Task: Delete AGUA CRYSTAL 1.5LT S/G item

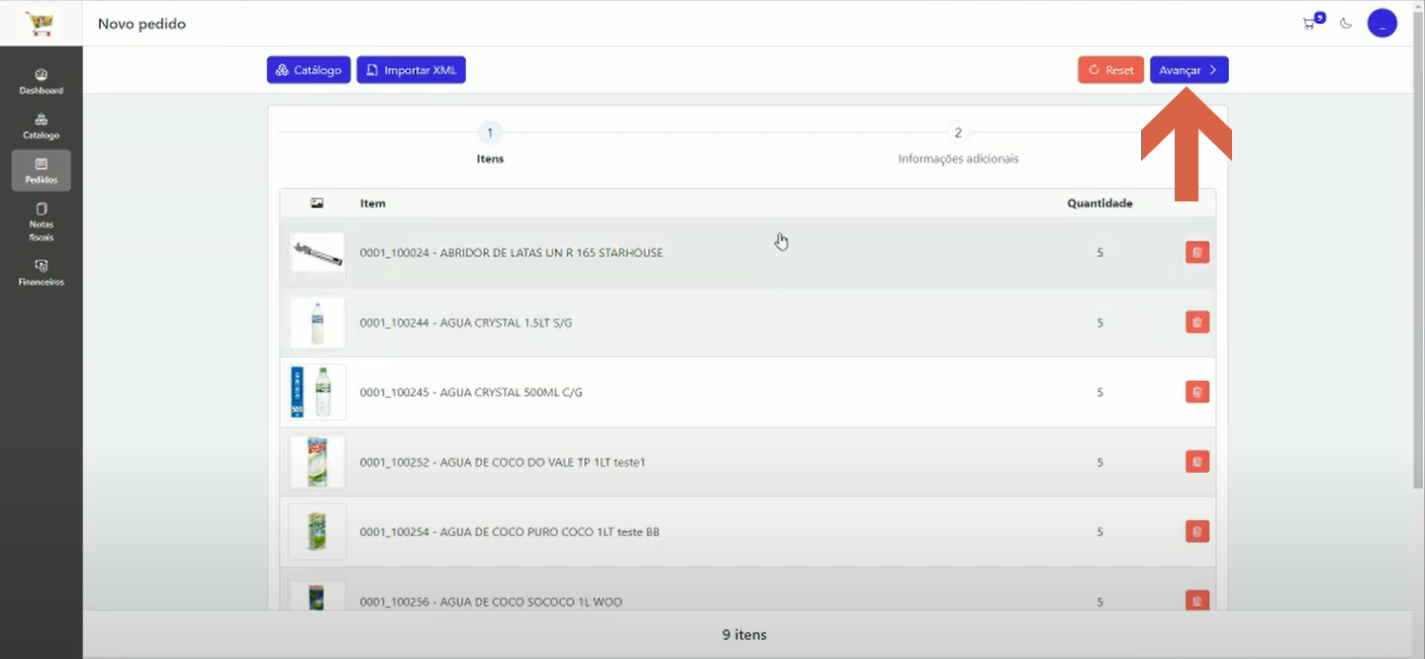Action: click(1197, 322)
